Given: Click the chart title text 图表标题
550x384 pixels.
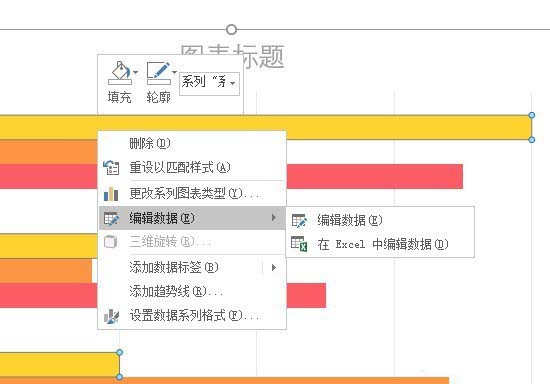Looking at the screenshot, I should click(232, 56).
